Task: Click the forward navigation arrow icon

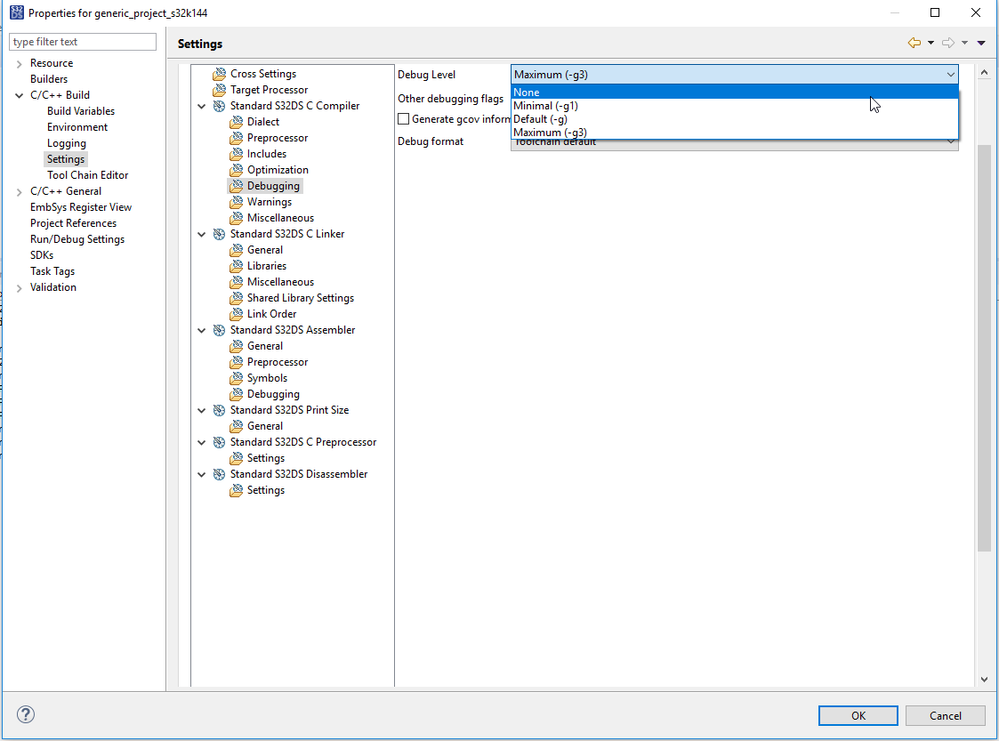Action: [x=948, y=43]
